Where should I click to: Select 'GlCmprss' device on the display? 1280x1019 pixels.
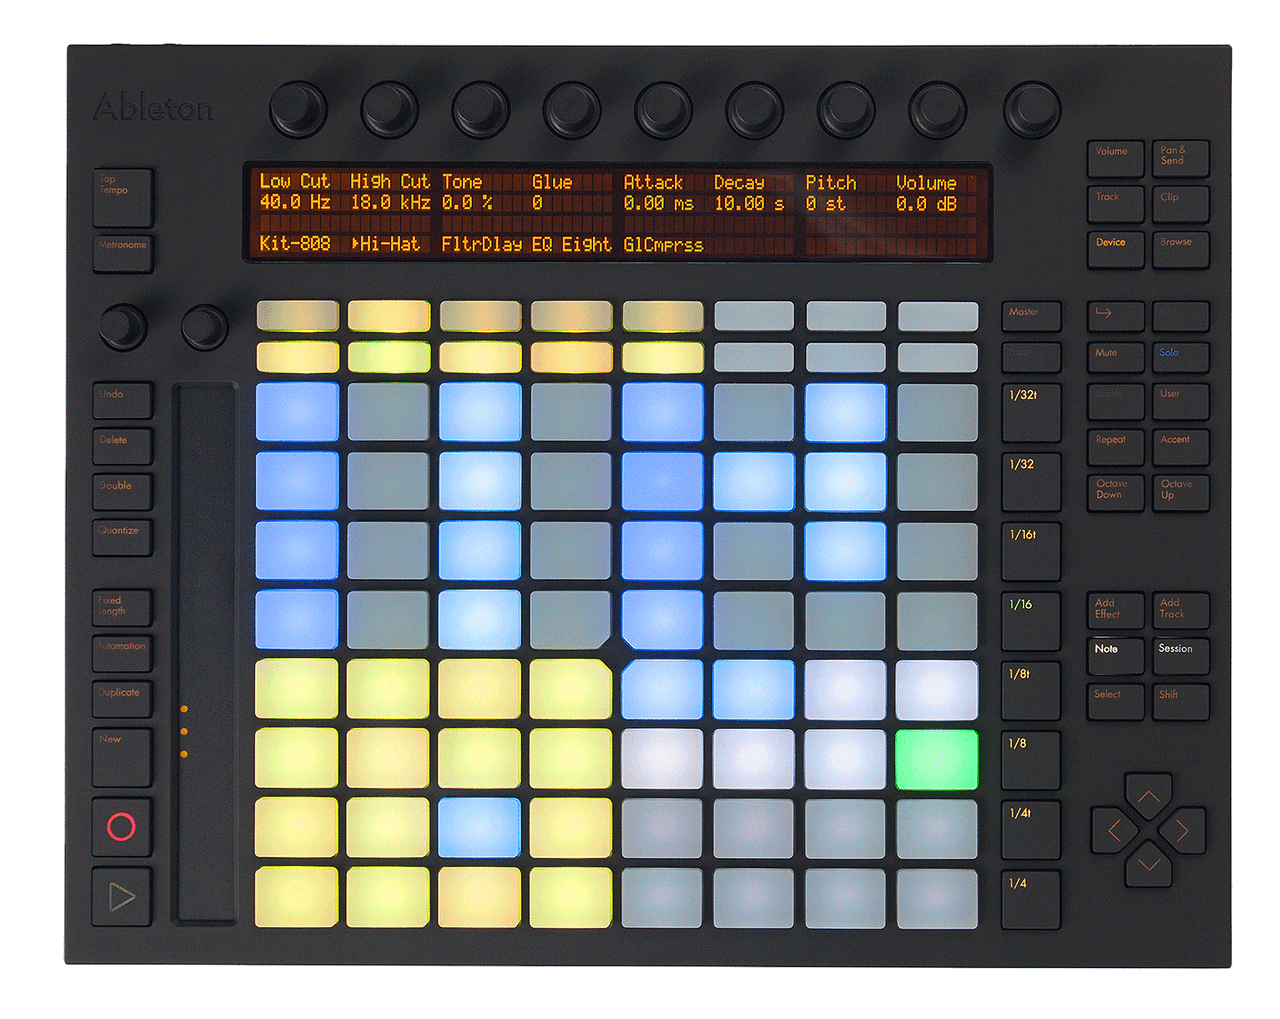tap(663, 244)
